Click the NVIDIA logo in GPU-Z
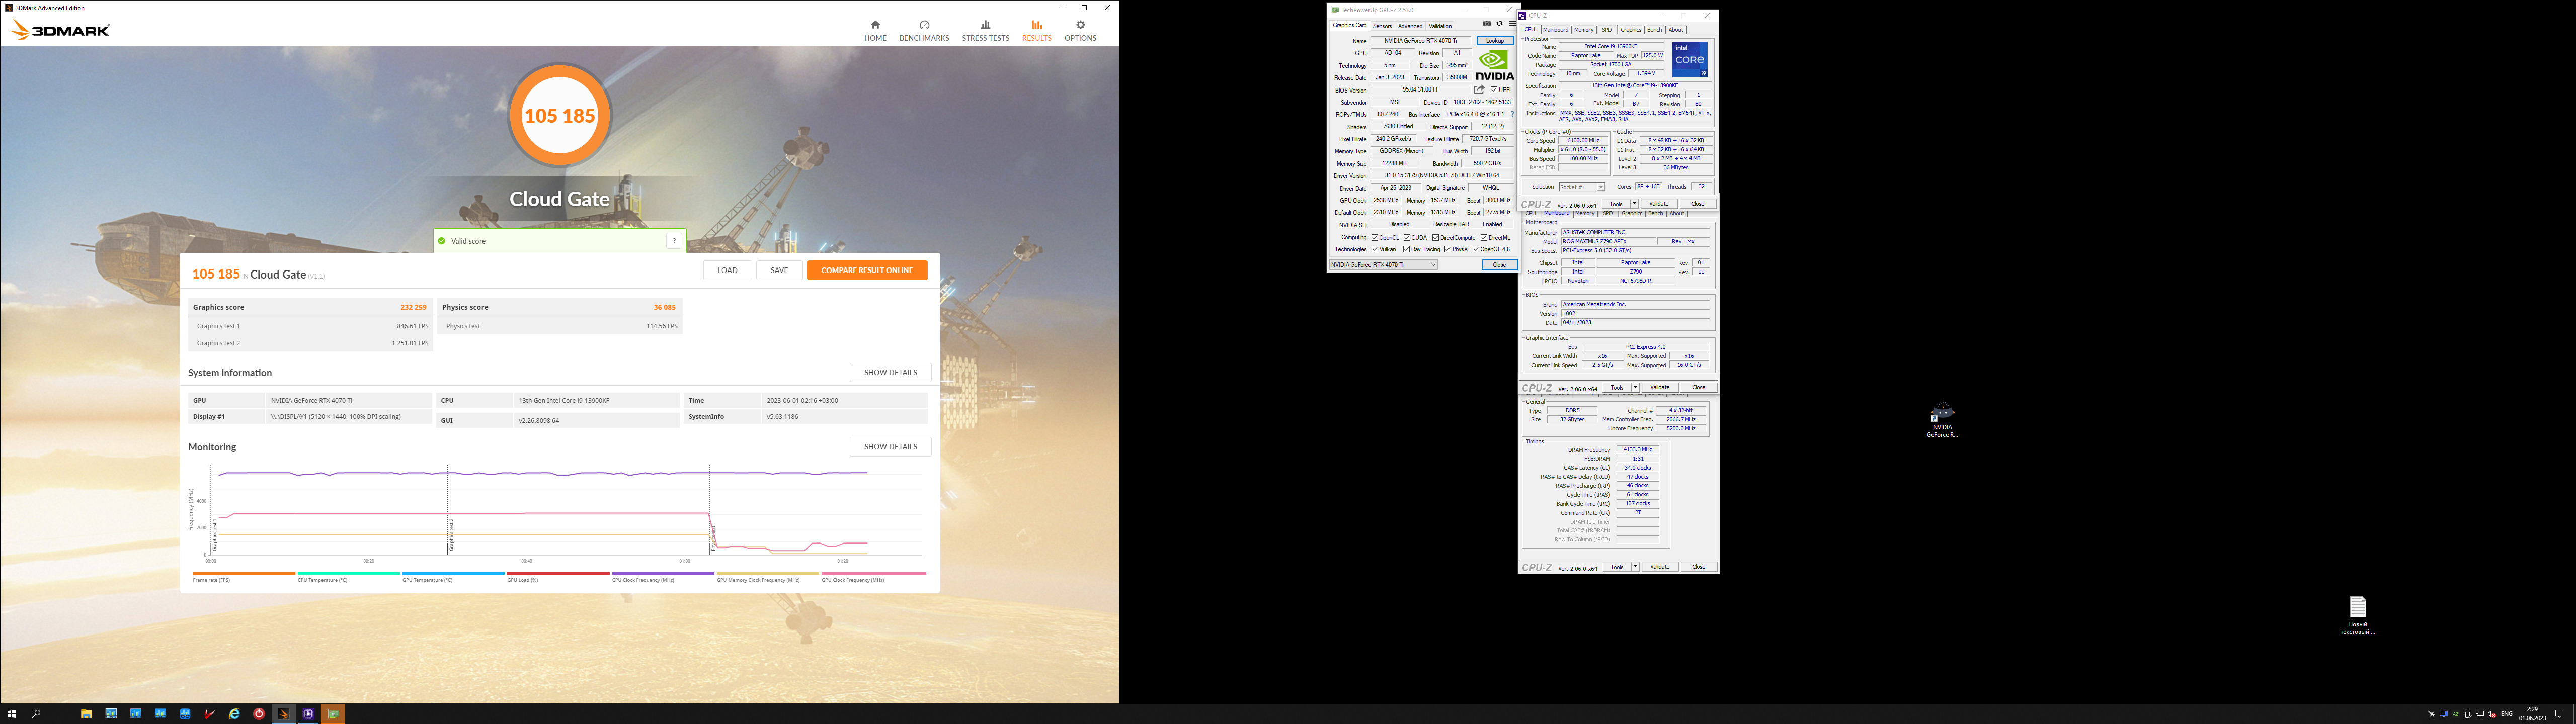This screenshot has height=724, width=2576. pos(1495,65)
